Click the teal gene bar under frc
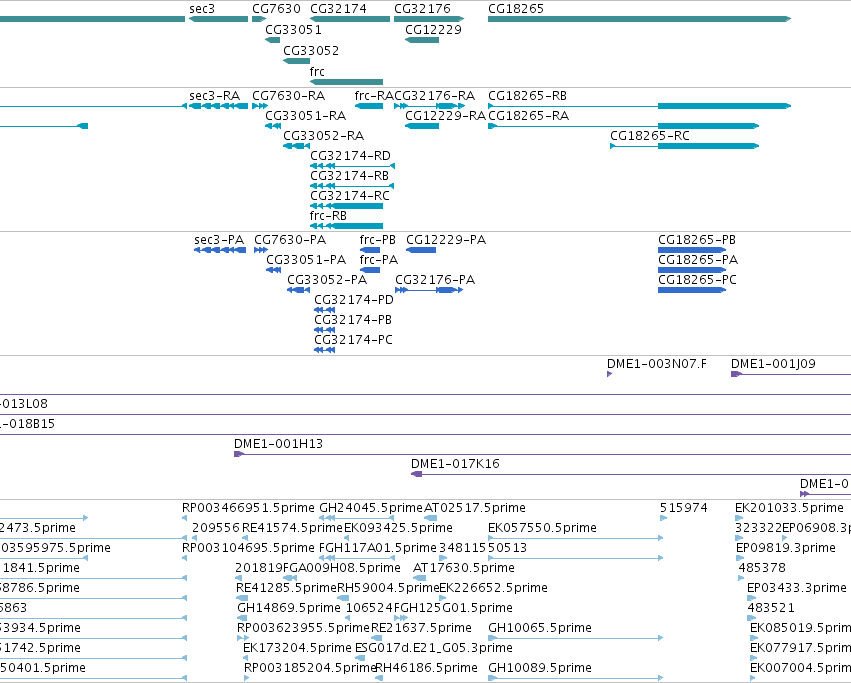Image resolution: width=851 pixels, height=683 pixels. click(x=346, y=82)
